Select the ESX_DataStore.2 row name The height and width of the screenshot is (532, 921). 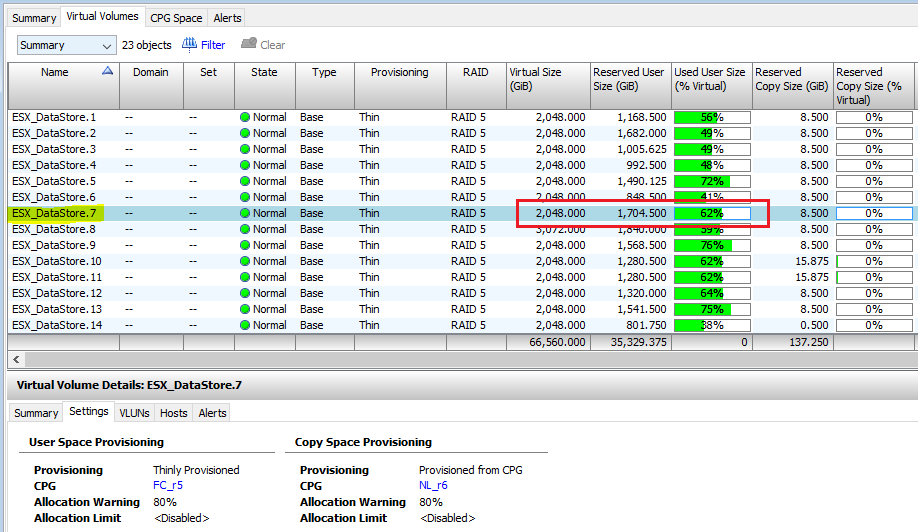point(54,133)
